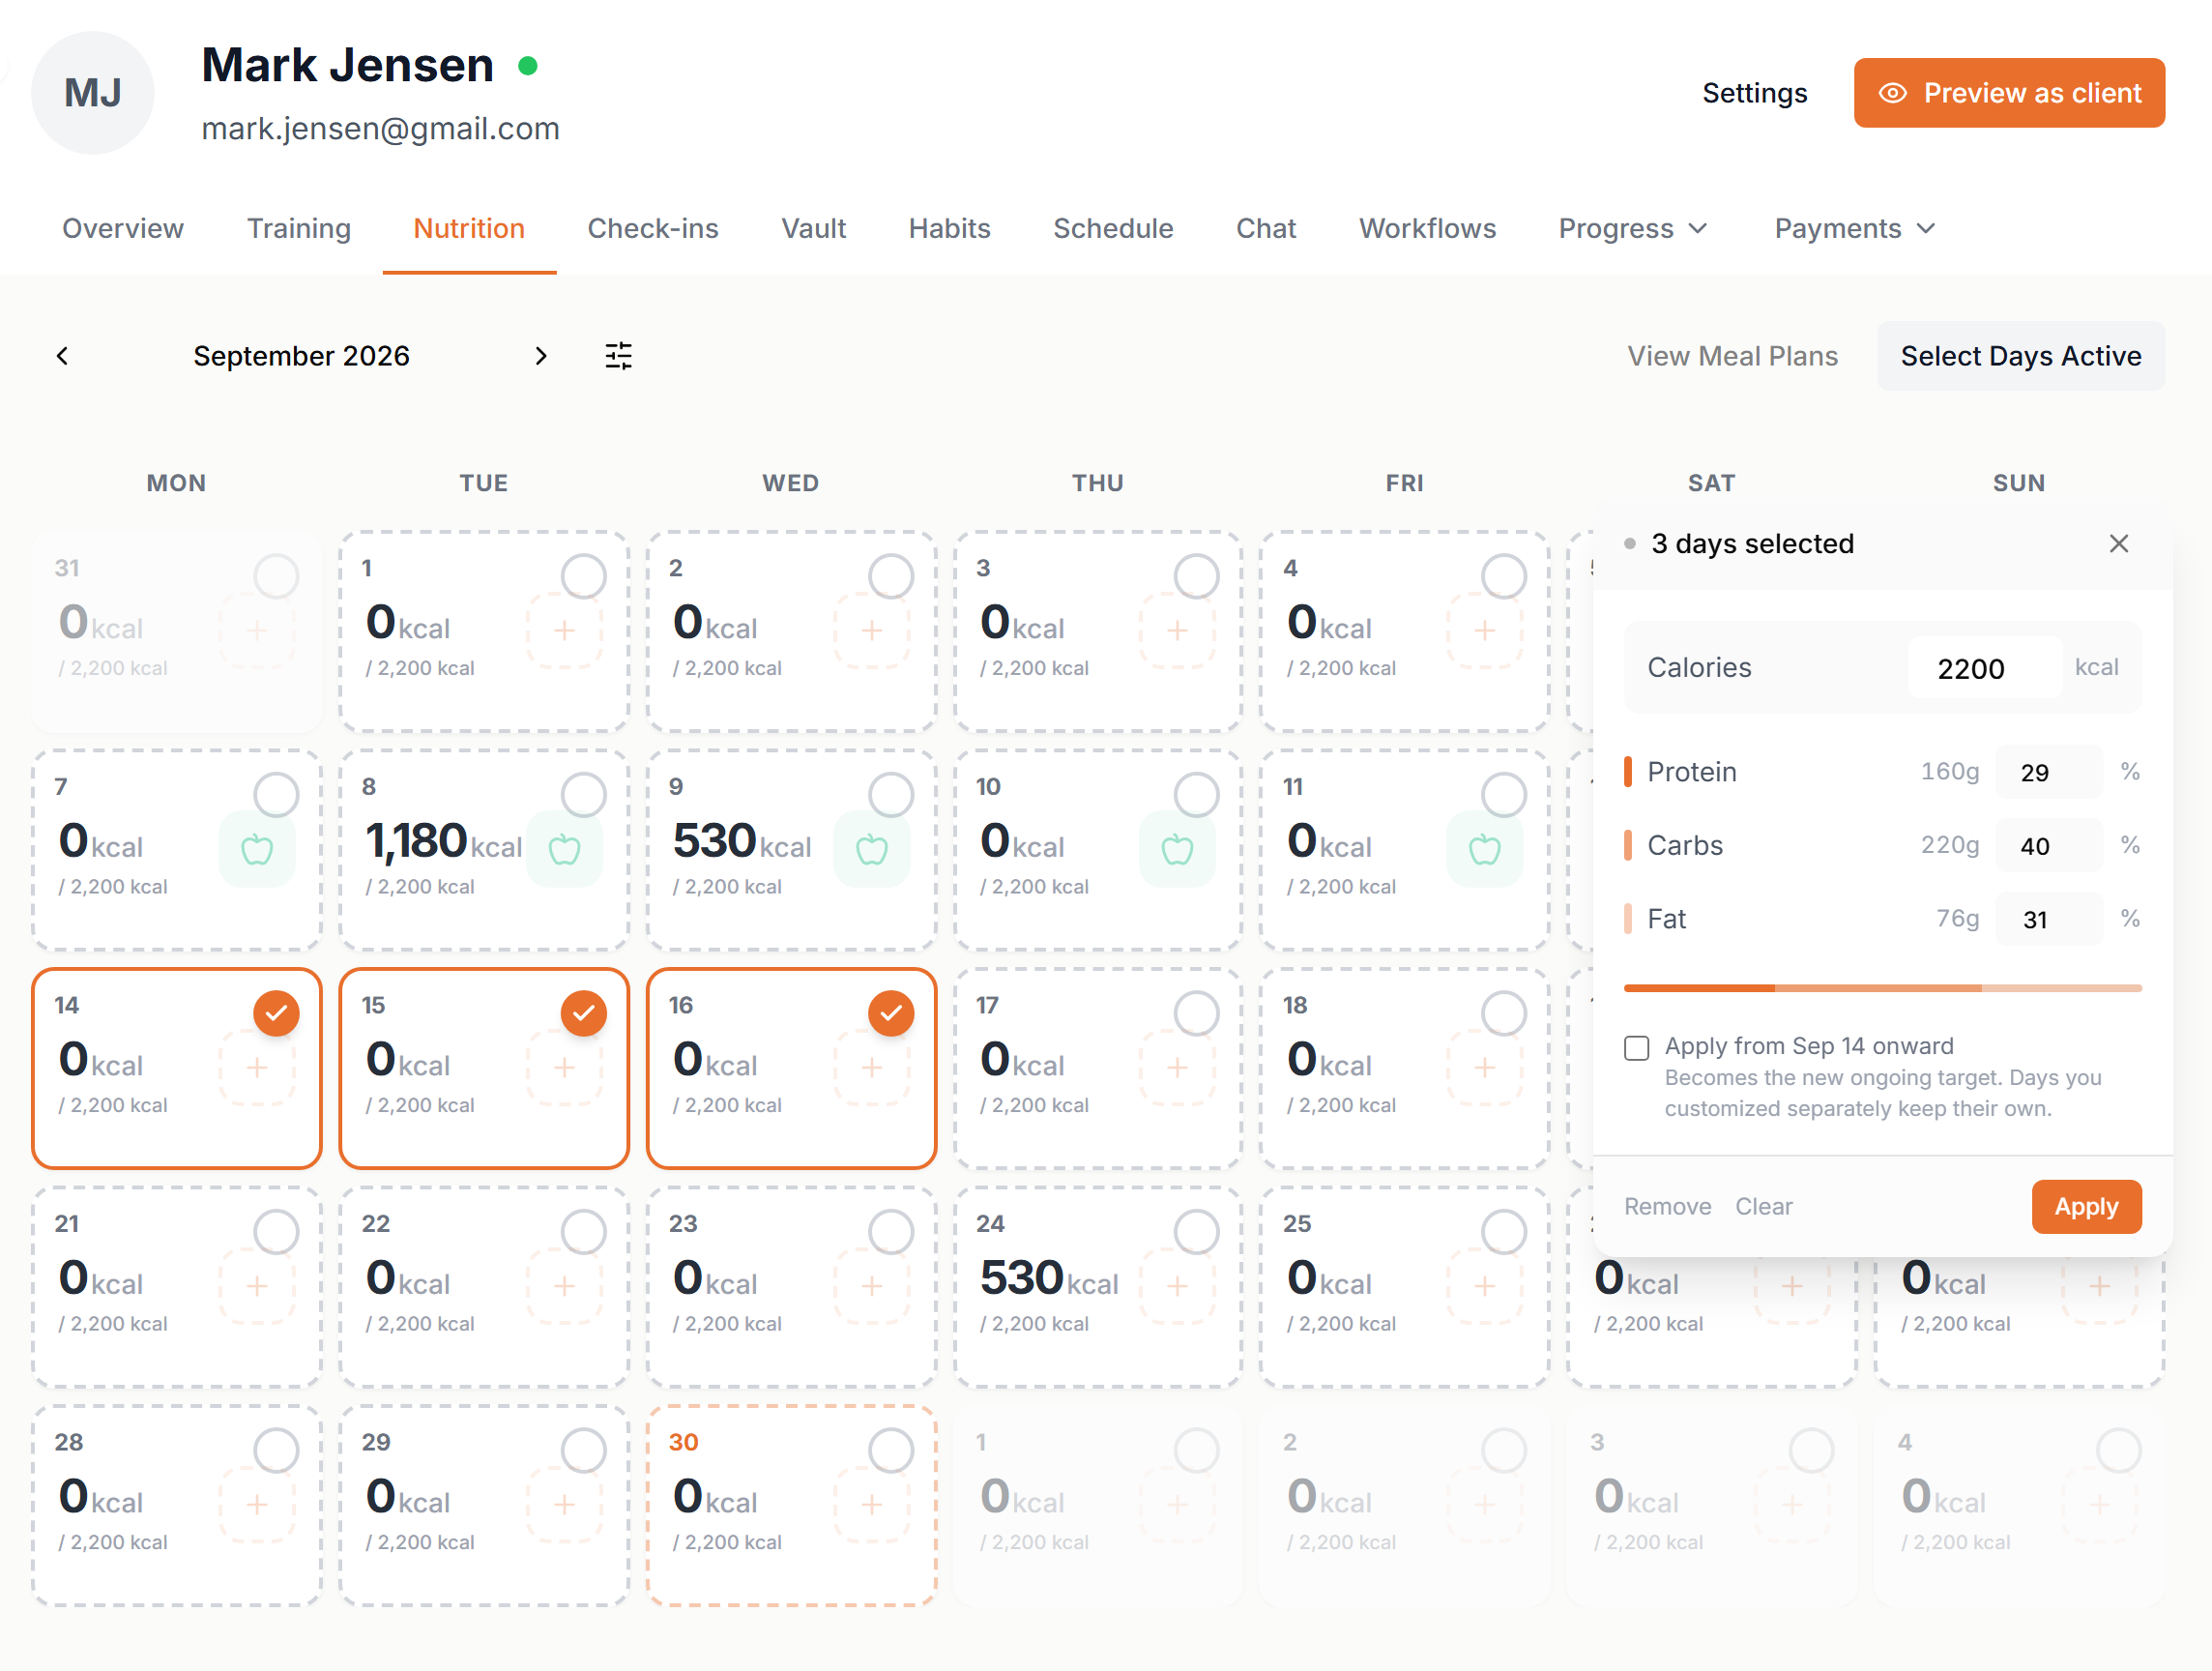Expand the Progress dropdown
The height and width of the screenshot is (1671, 2212).
(1633, 229)
